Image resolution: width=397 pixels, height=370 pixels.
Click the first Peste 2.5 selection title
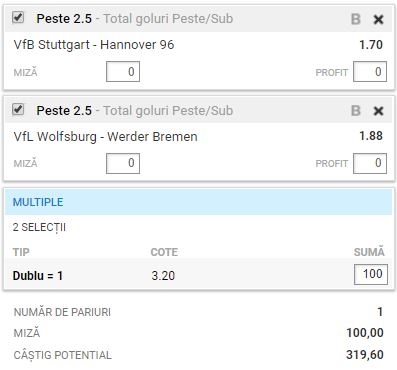(x=64, y=19)
